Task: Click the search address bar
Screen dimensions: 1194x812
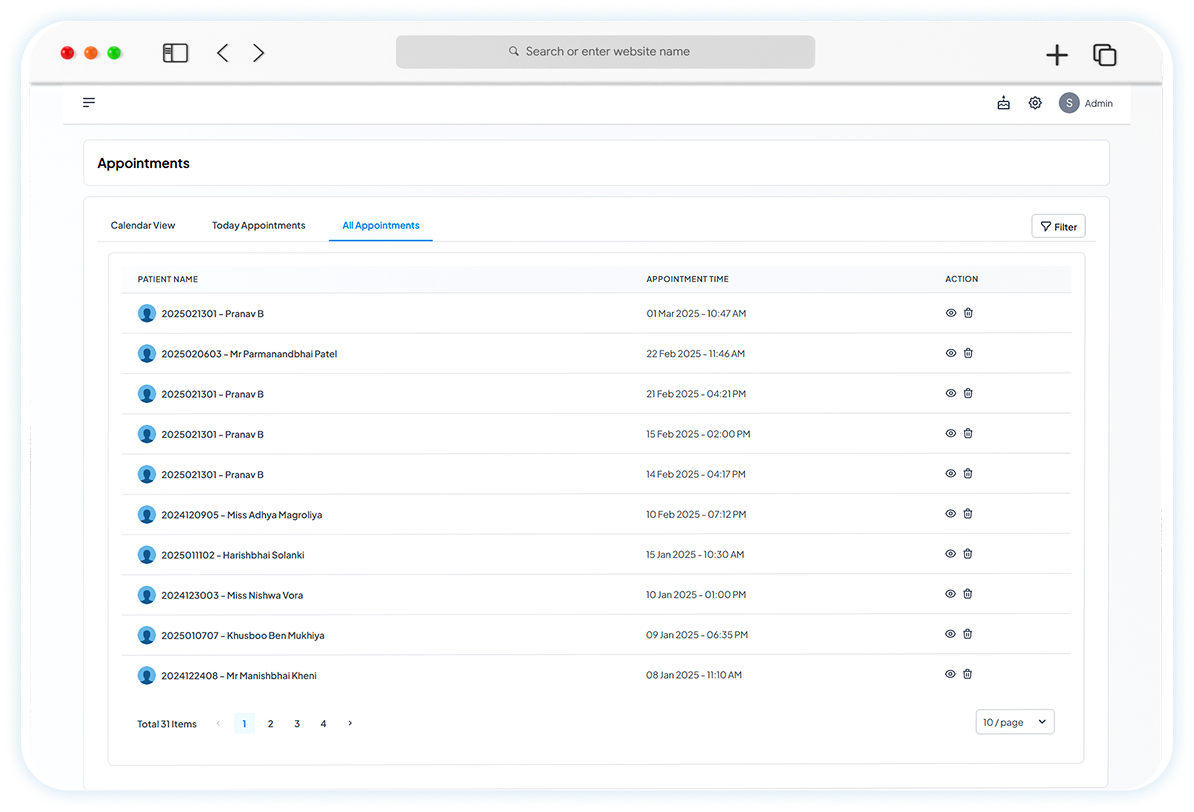Action: click(605, 52)
